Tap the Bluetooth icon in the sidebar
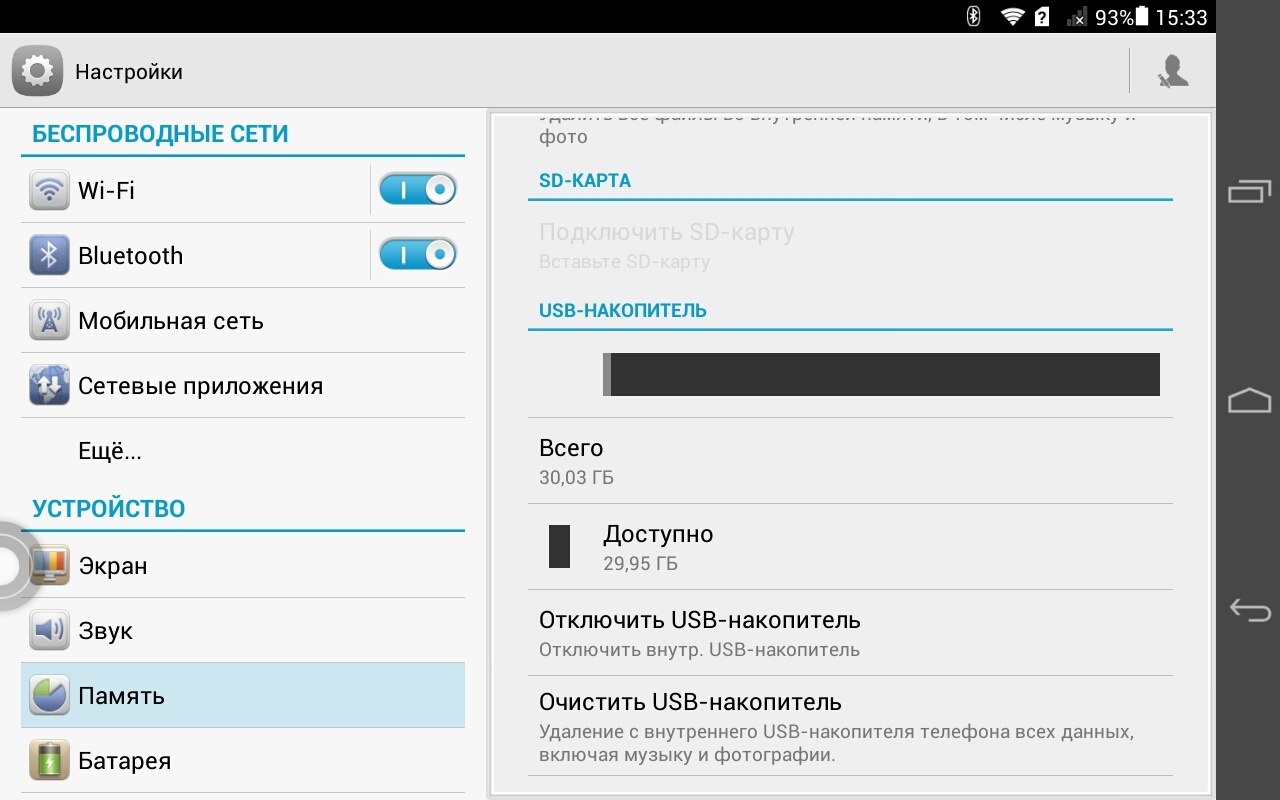 coord(49,255)
